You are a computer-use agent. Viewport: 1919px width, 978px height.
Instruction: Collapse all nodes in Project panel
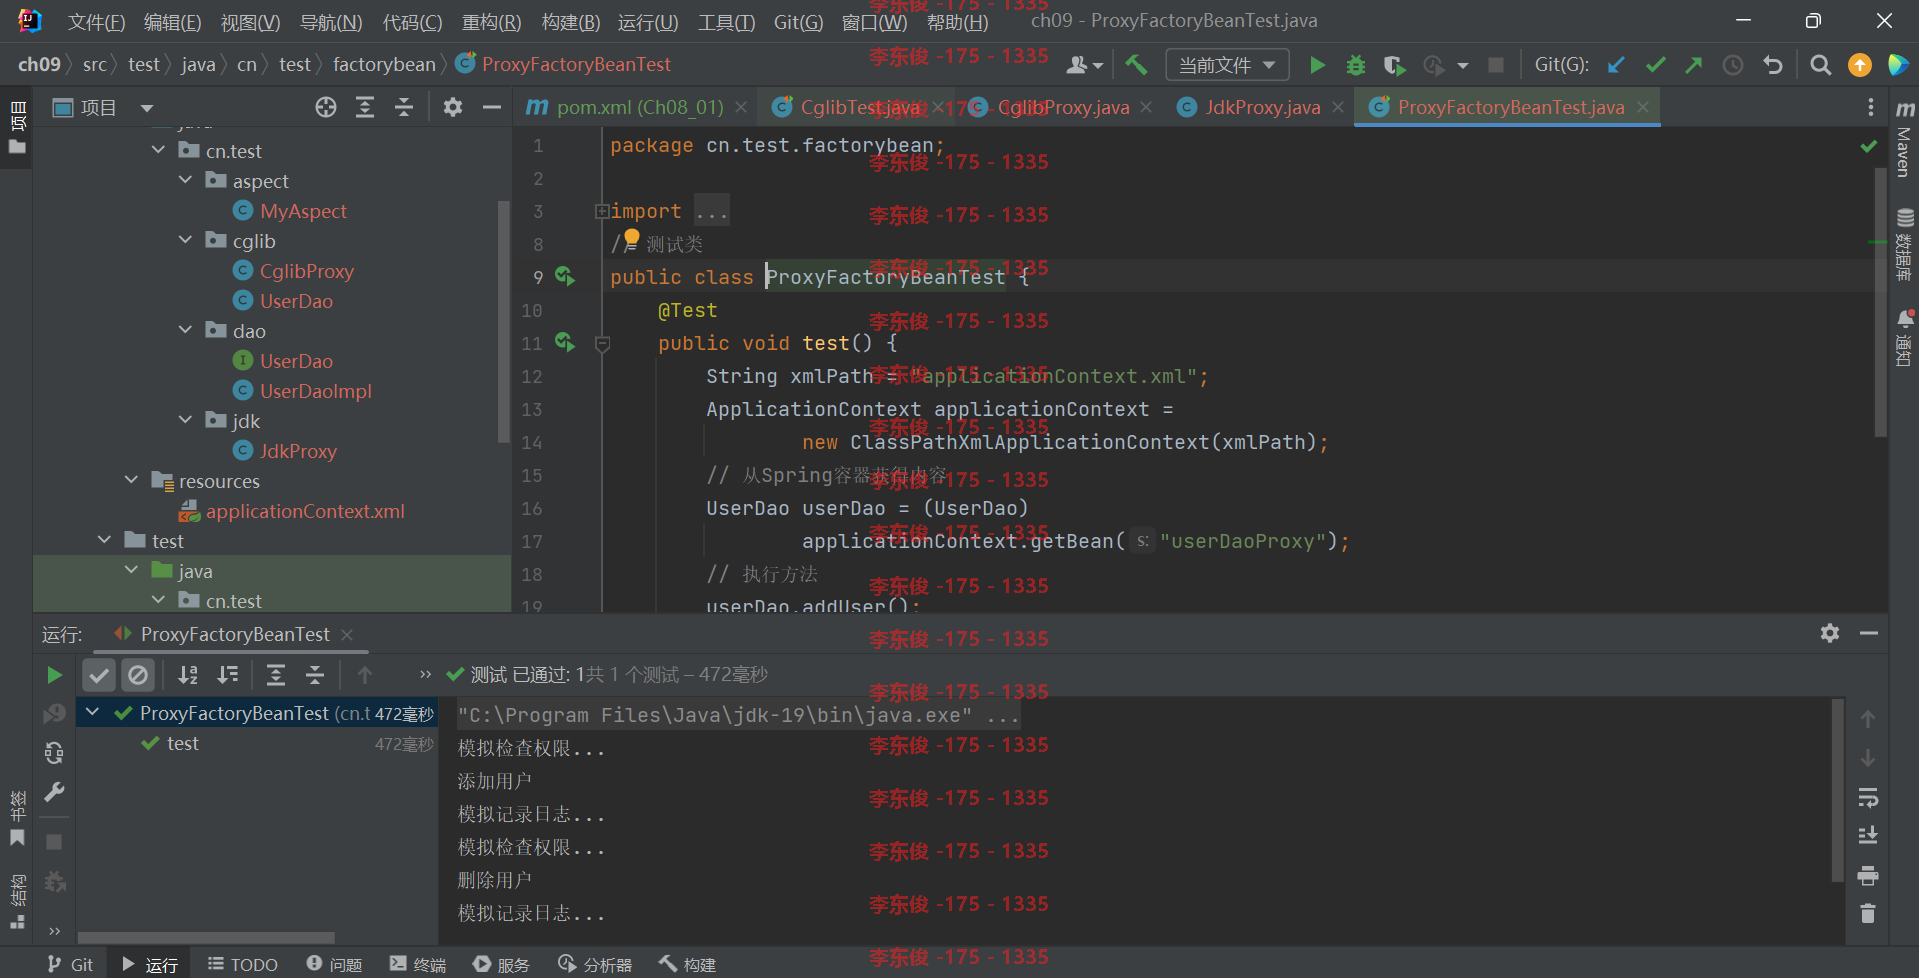pyautogui.click(x=404, y=107)
